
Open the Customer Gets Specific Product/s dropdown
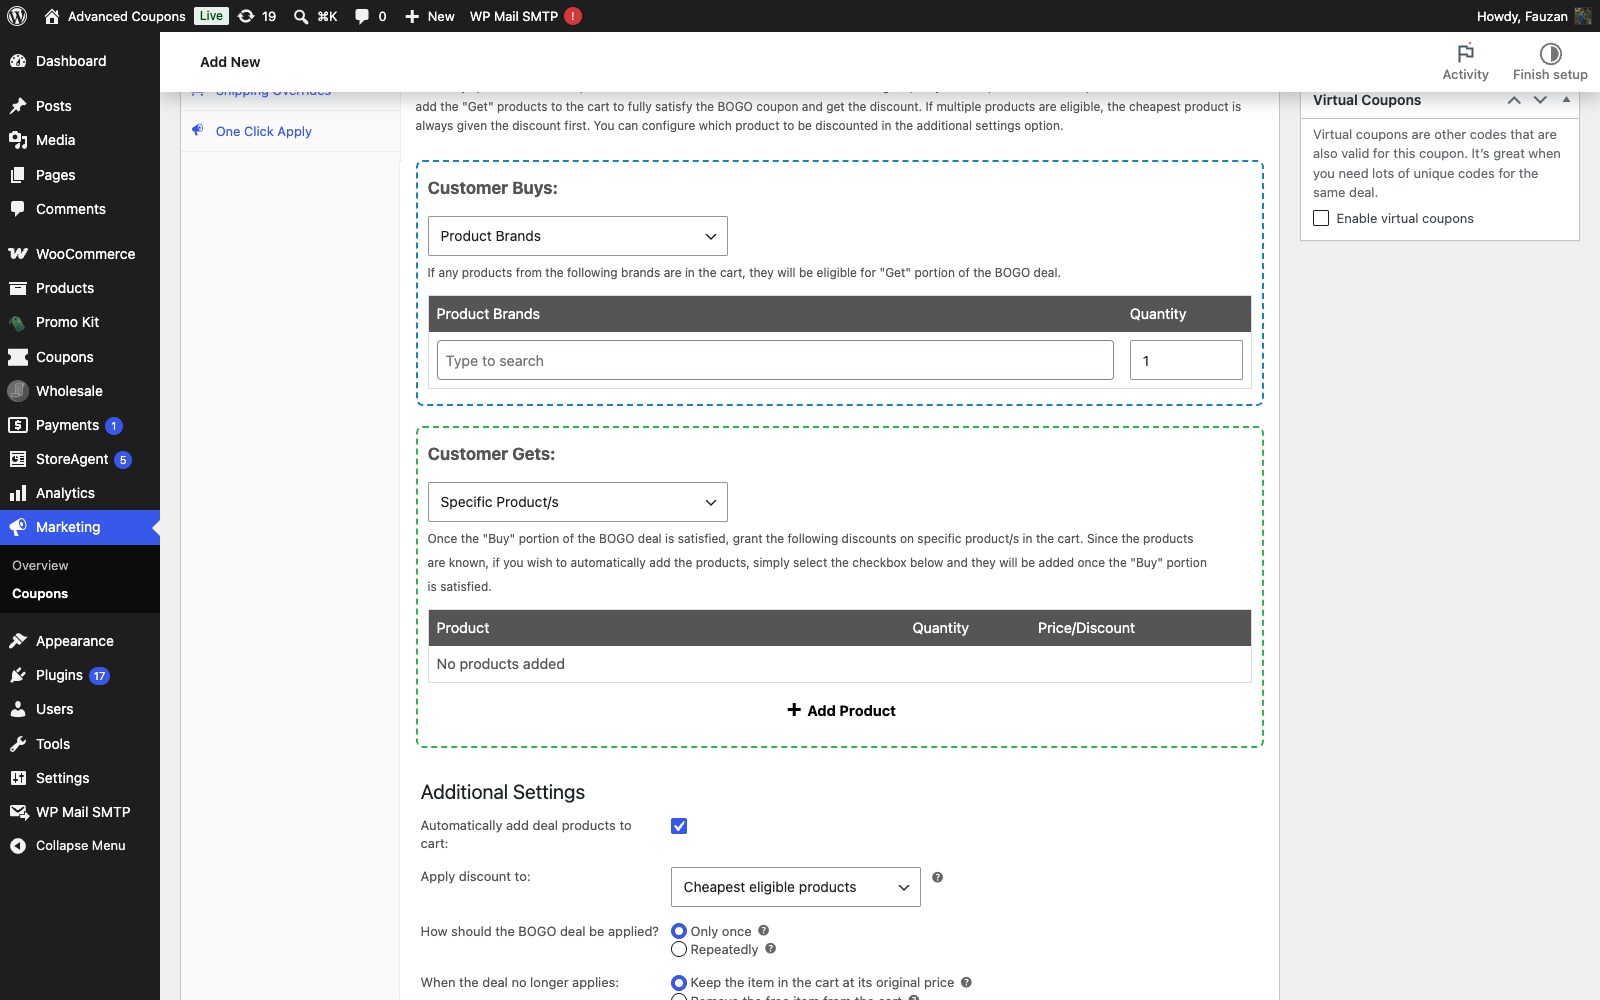point(577,502)
